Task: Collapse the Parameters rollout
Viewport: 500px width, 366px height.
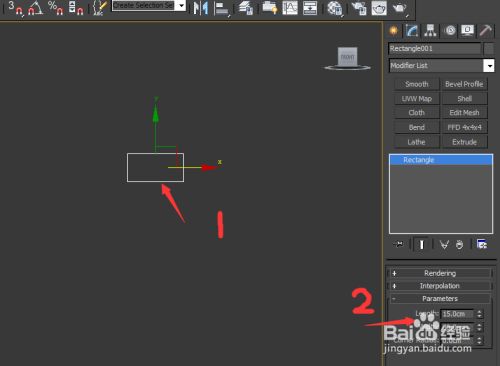Action: [x=440, y=298]
